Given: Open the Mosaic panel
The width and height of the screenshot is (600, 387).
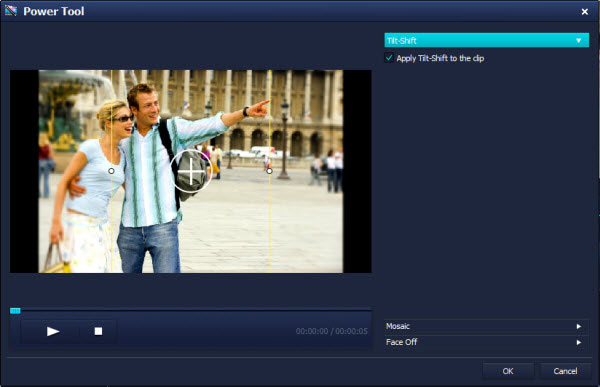Looking at the screenshot, I should pyautogui.click(x=486, y=326).
